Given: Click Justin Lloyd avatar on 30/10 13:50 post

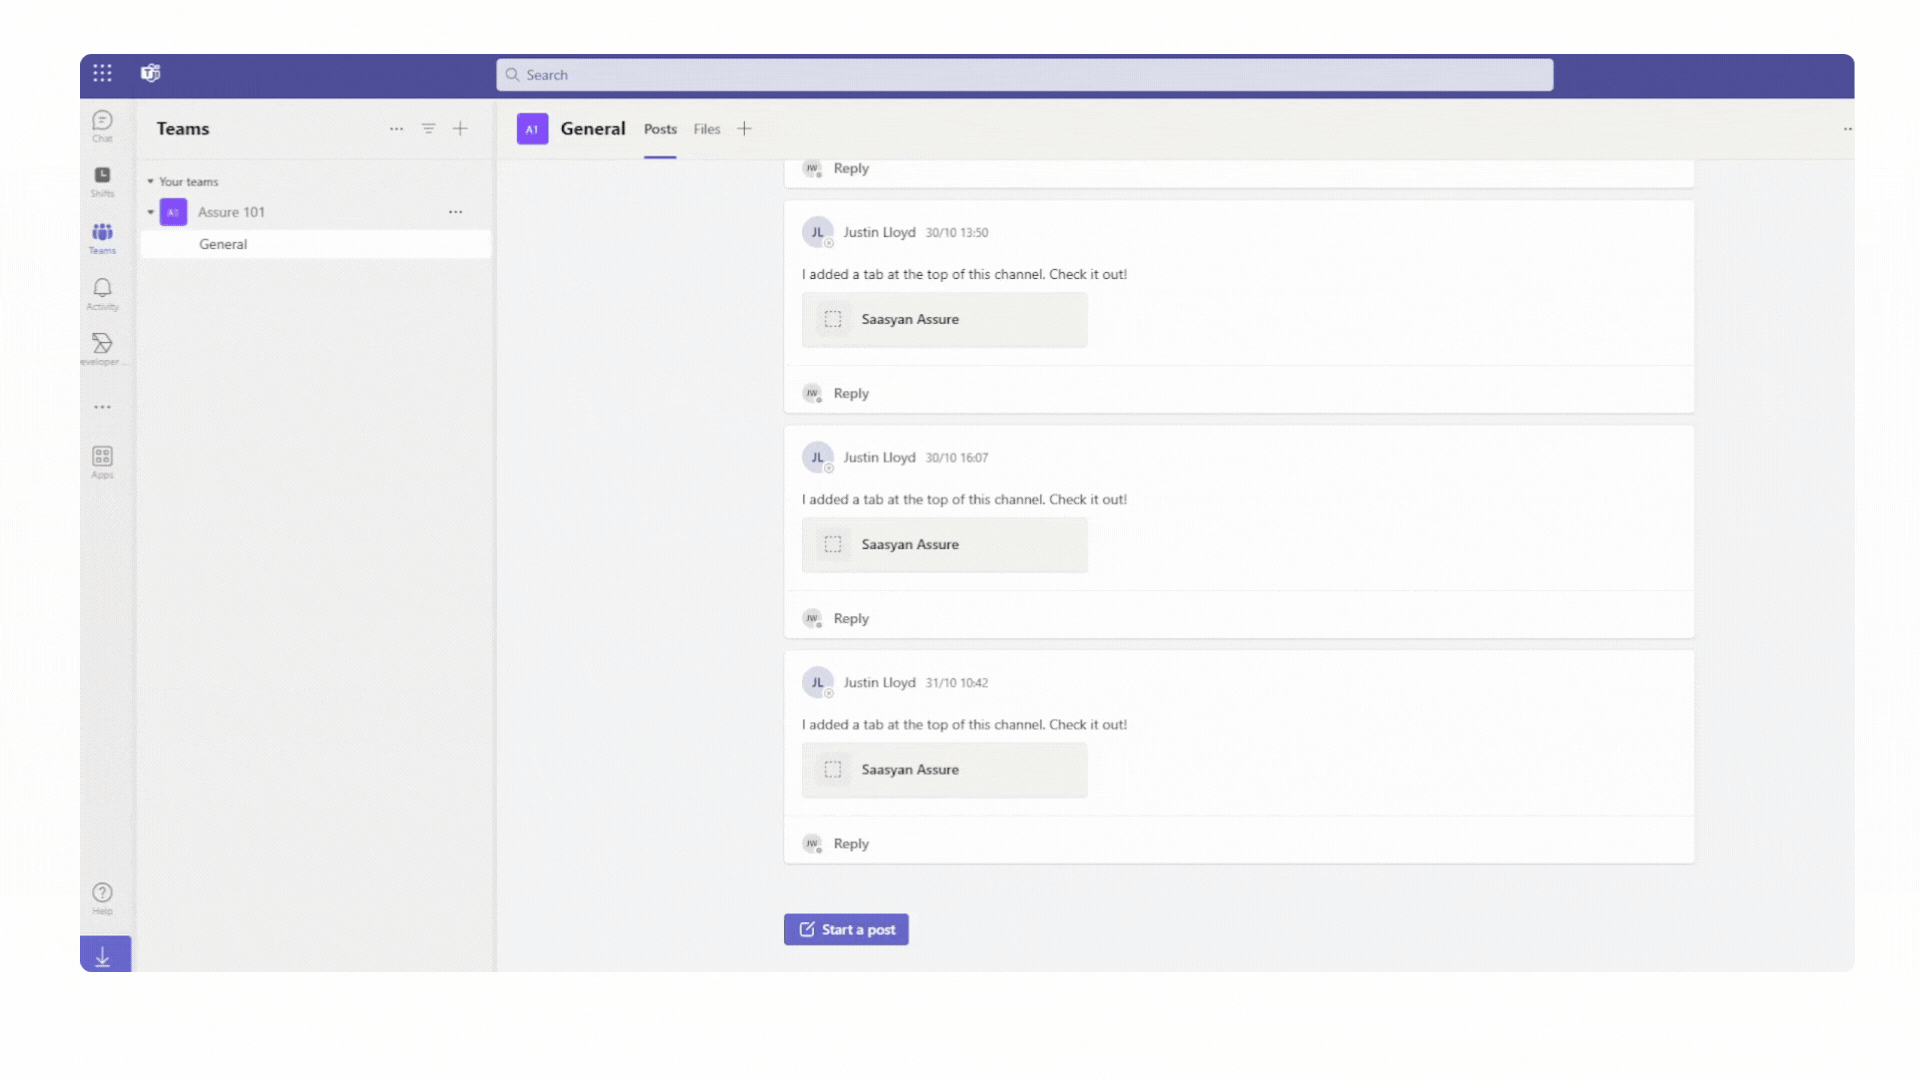Looking at the screenshot, I should (x=818, y=232).
